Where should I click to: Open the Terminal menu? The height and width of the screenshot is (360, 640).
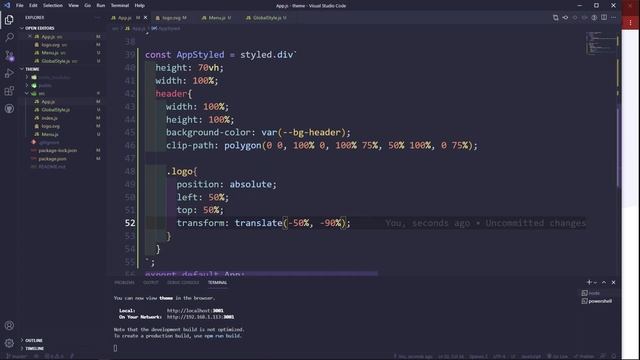[x=120, y=6]
